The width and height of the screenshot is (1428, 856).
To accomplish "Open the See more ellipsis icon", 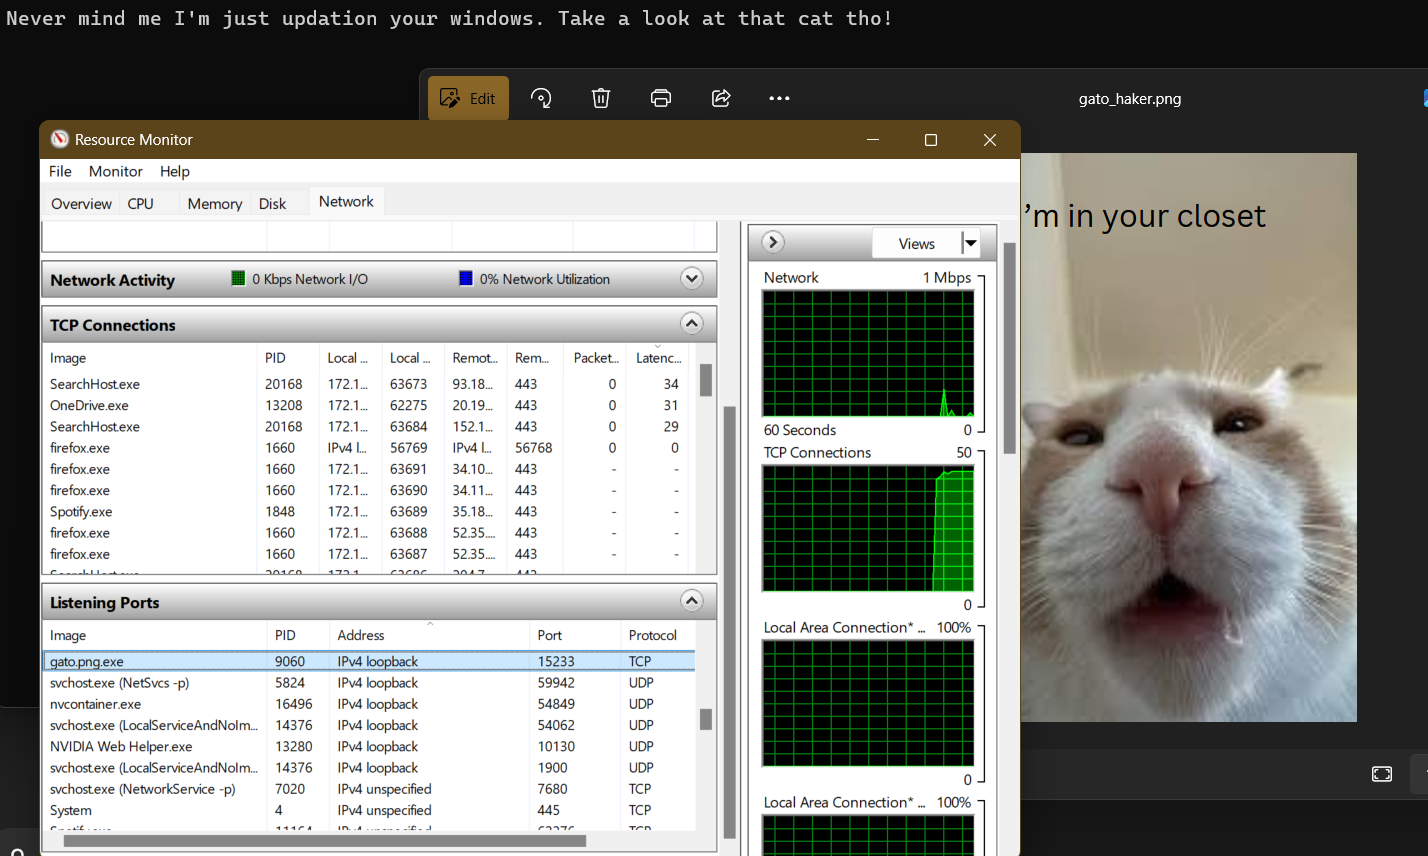I will (779, 97).
